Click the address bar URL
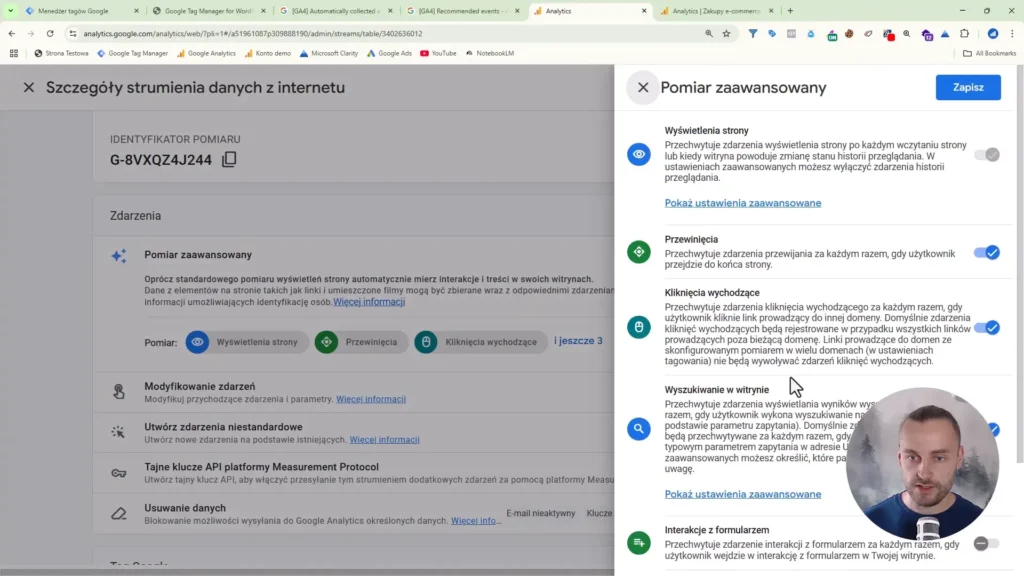This screenshot has height=576, width=1024. (x=253, y=33)
